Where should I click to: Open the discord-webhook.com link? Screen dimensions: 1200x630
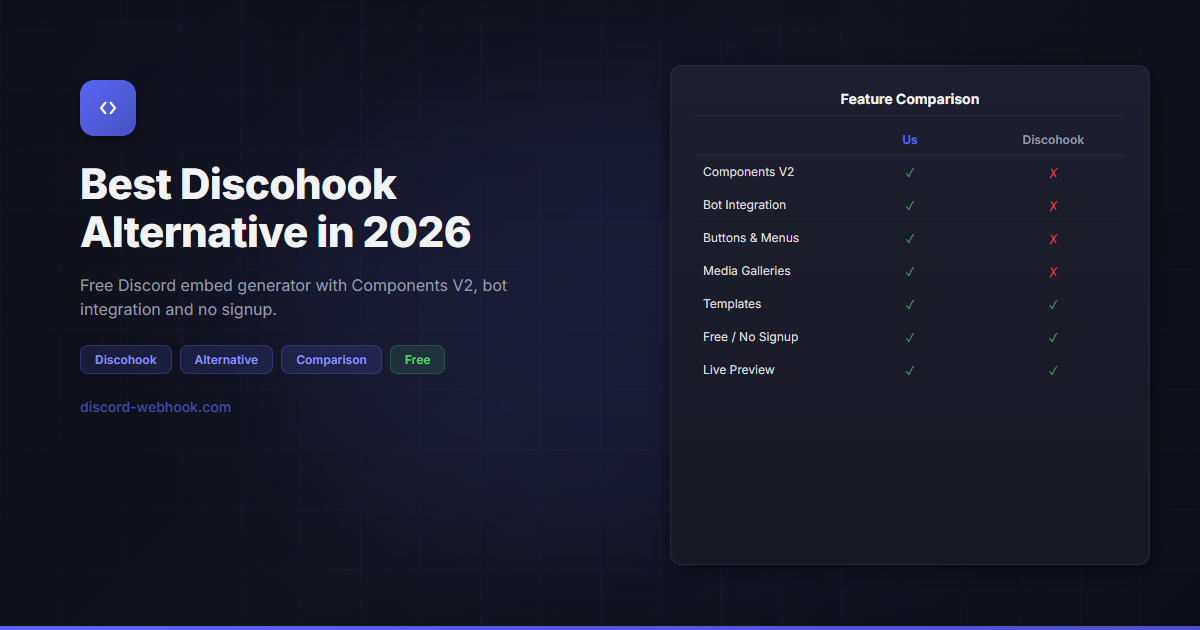tap(155, 407)
